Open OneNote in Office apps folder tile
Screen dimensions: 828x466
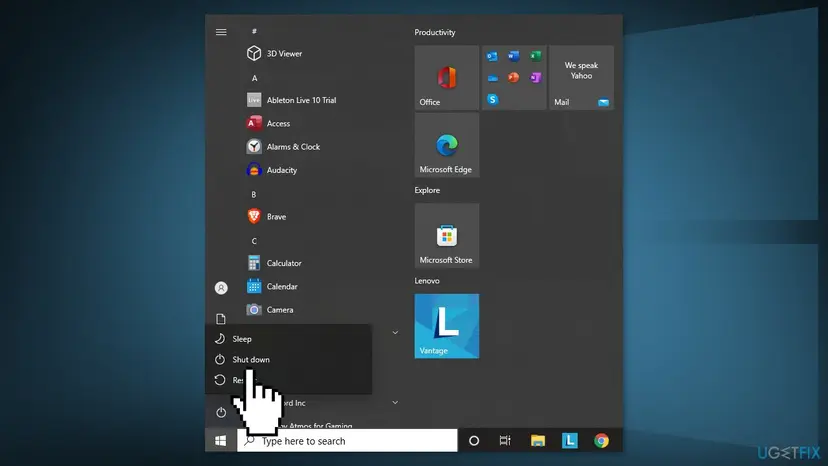click(x=535, y=78)
